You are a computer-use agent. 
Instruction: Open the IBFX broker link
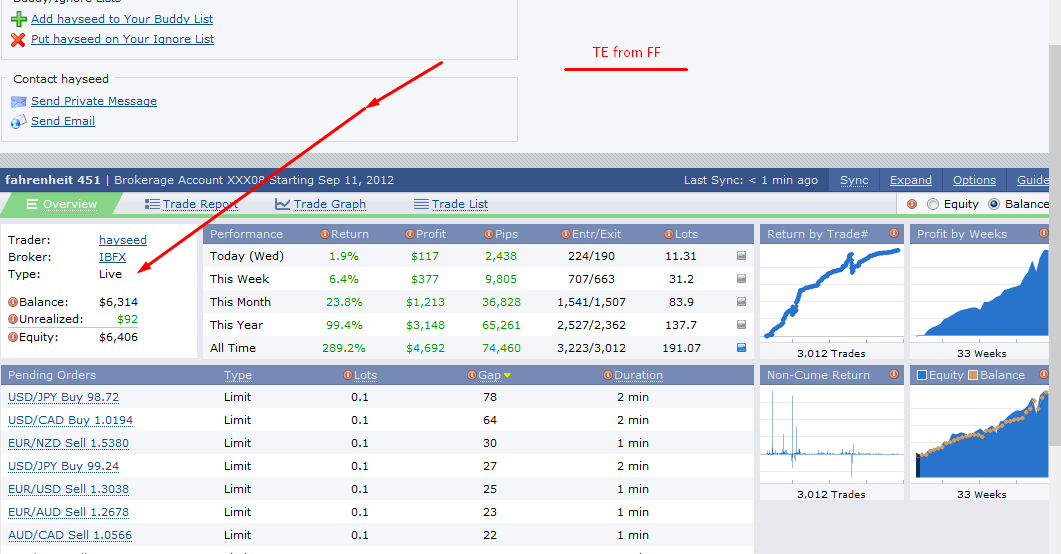[112, 257]
